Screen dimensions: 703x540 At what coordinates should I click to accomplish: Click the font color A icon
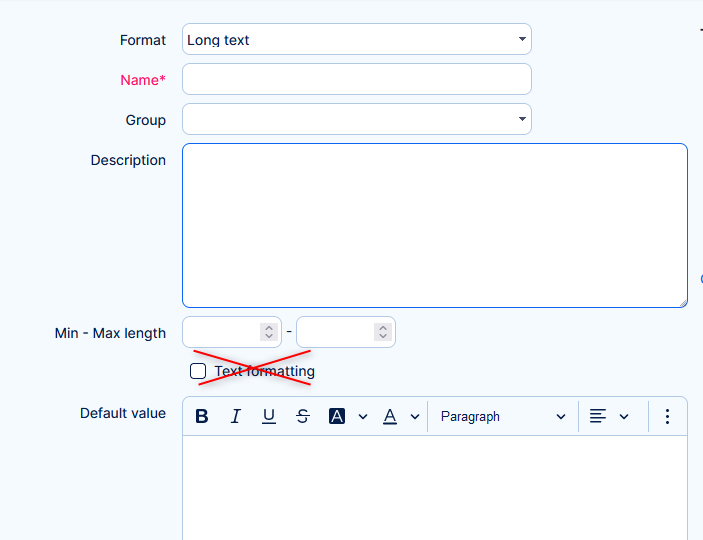coord(390,417)
